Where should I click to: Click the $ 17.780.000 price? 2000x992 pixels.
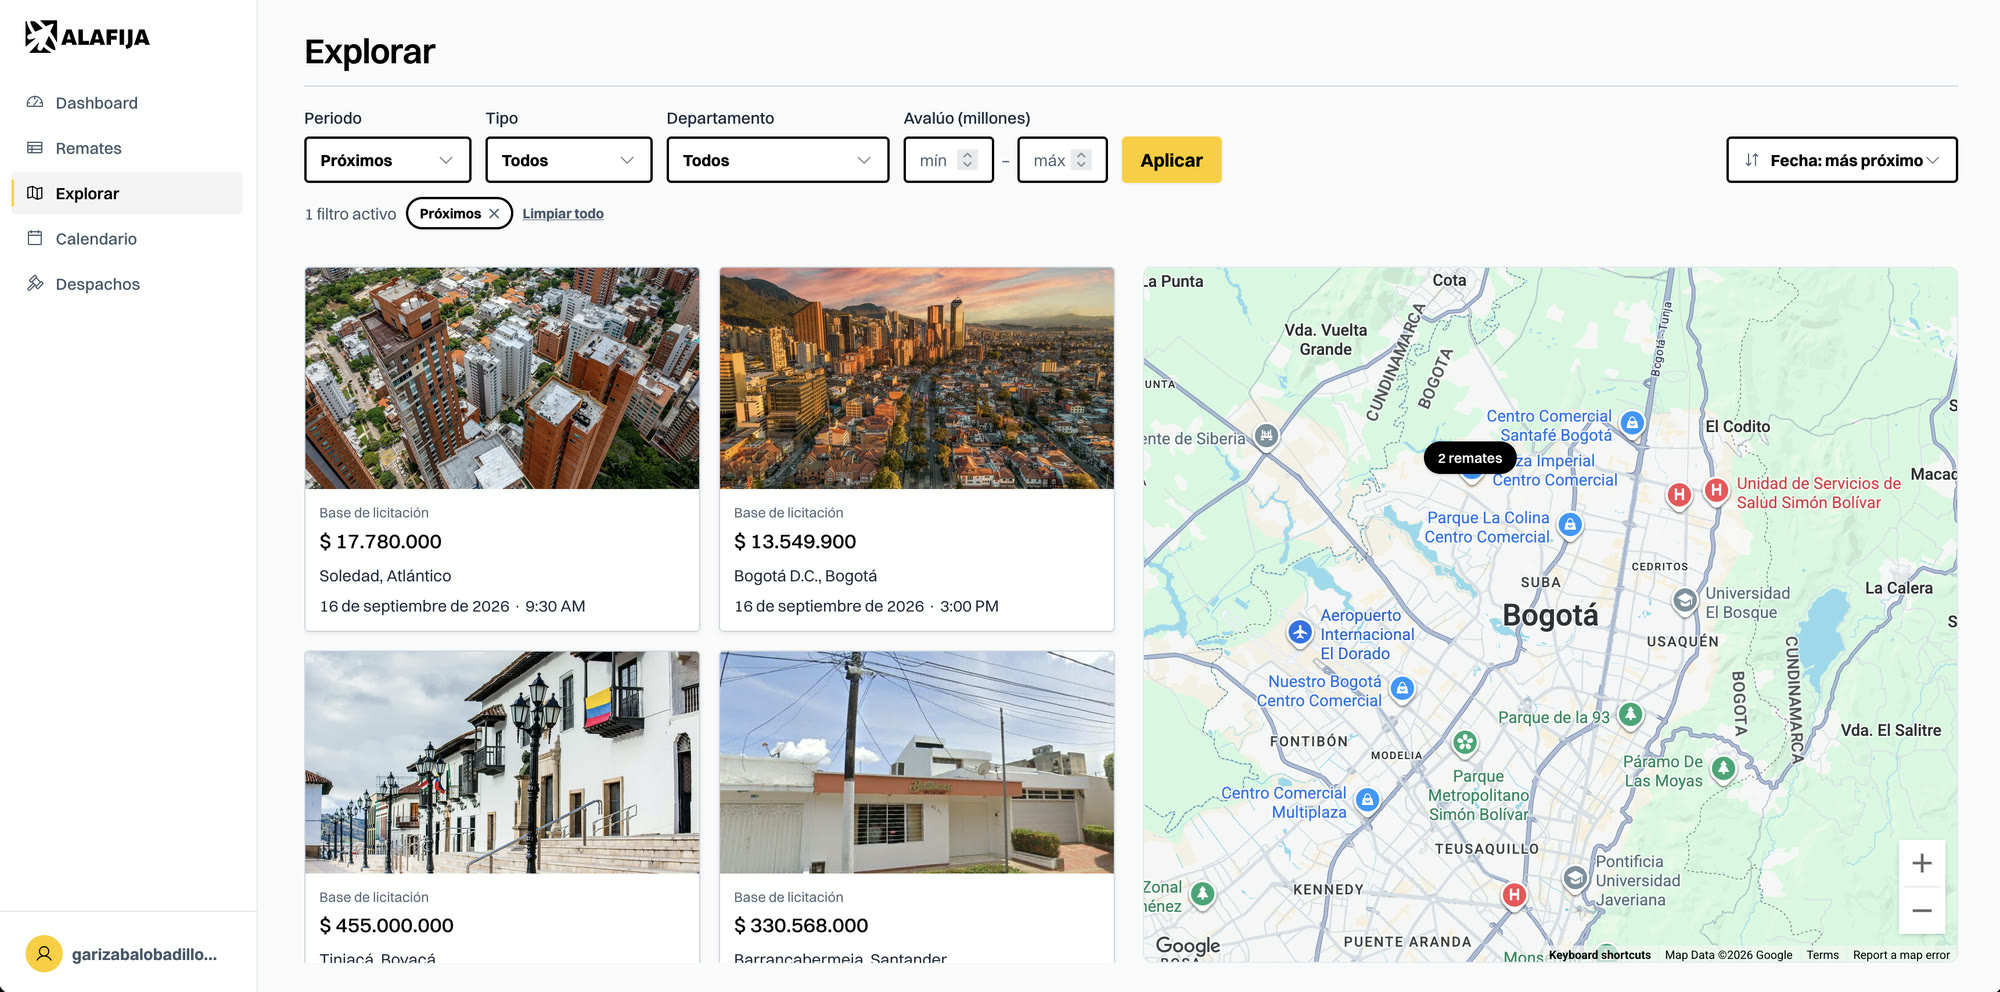(x=380, y=542)
